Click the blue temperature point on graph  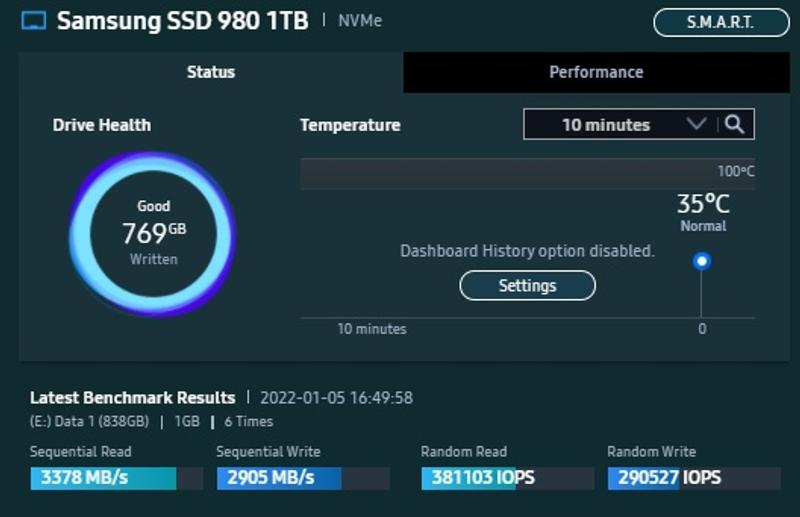[x=702, y=261]
